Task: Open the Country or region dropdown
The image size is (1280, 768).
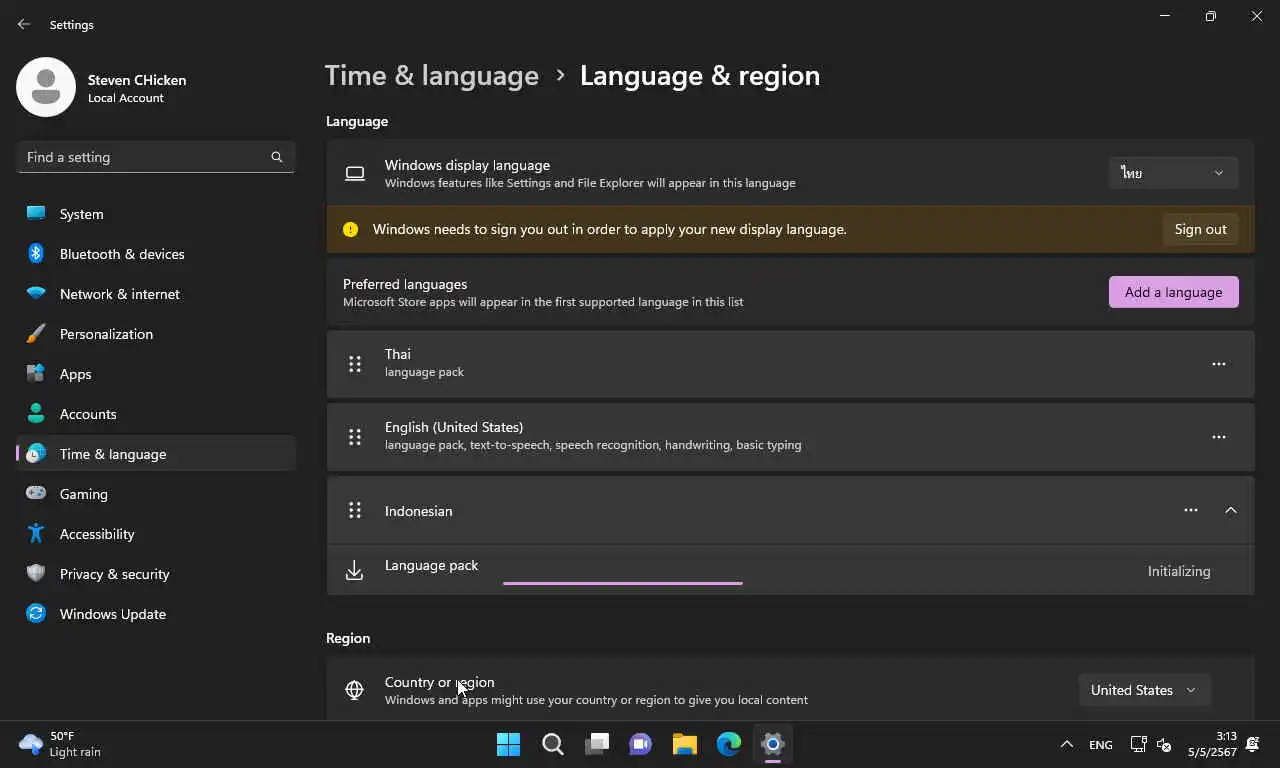Action: point(1144,690)
